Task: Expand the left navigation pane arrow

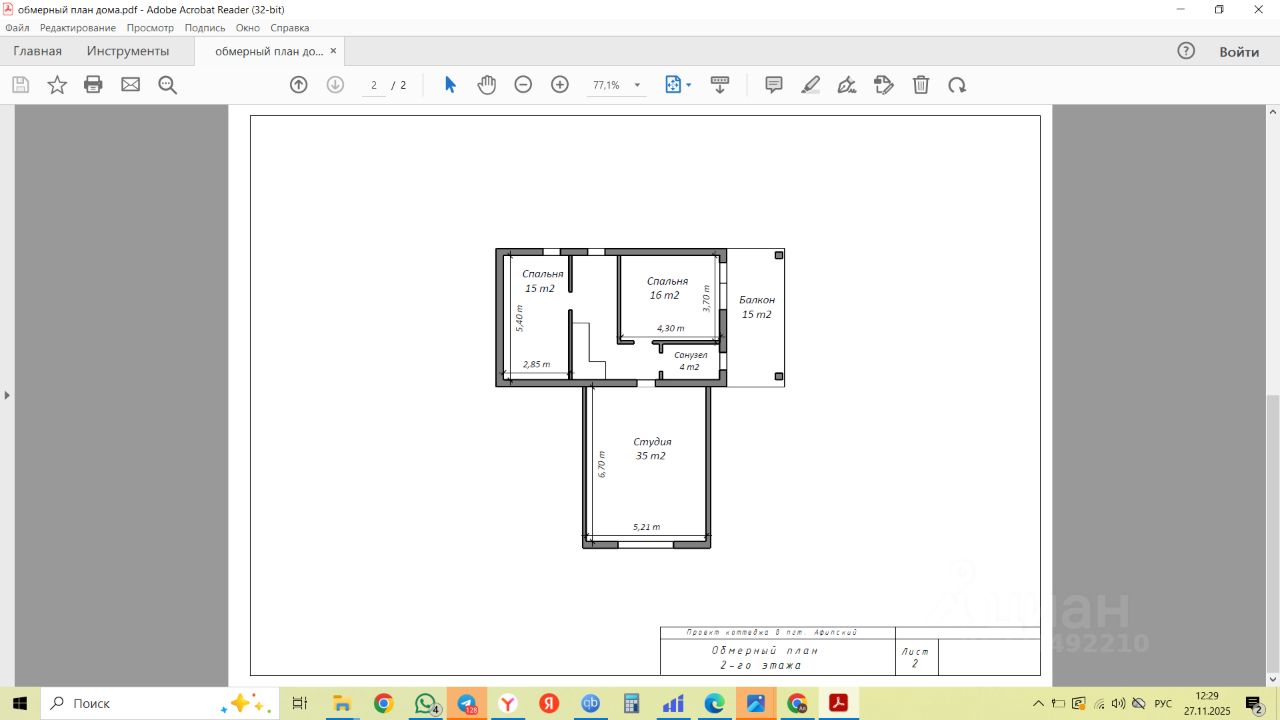Action: (x=7, y=395)
